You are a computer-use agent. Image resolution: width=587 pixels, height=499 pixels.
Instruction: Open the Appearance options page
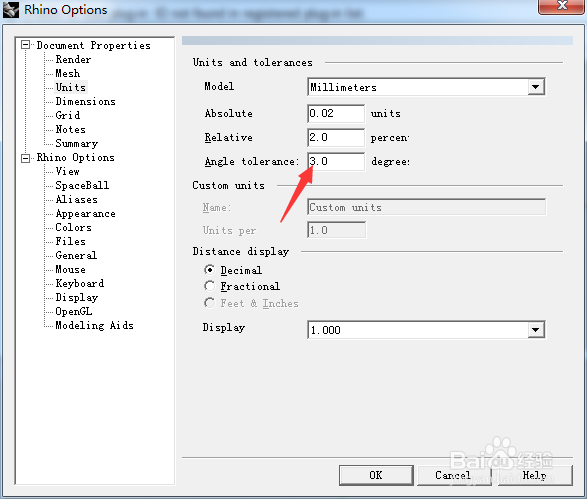85,214
